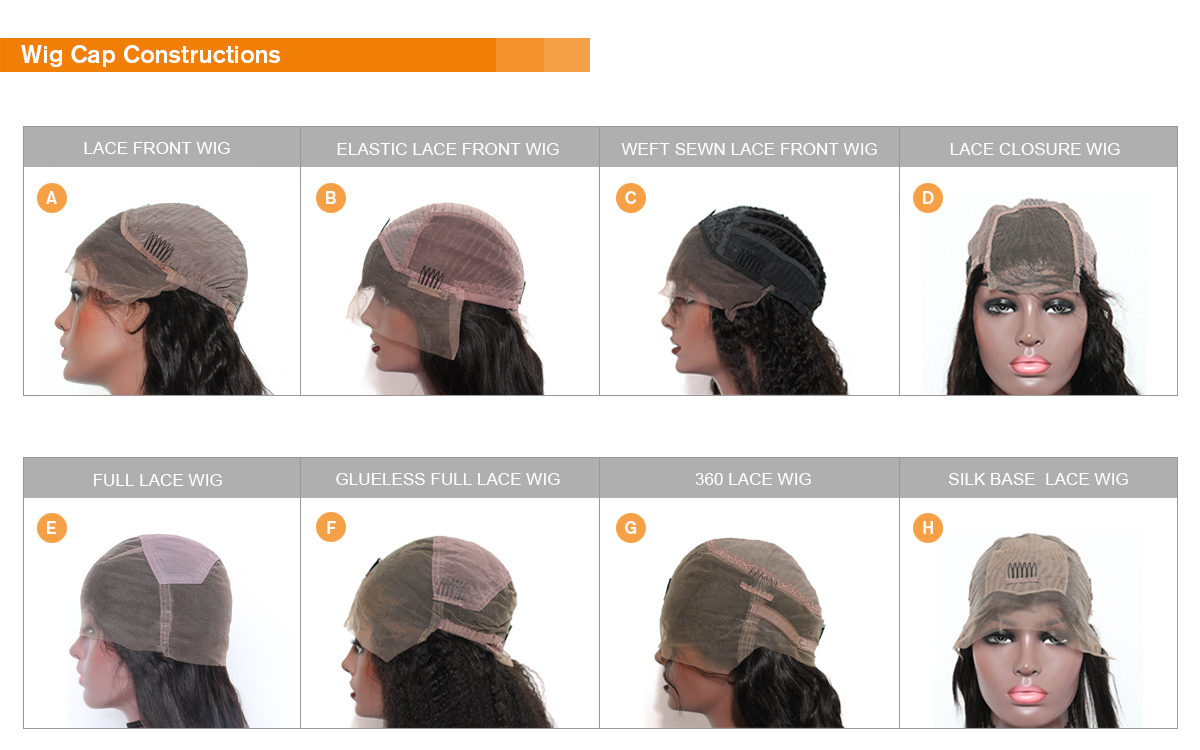Select the Silk Base Lace Wig header
This screenshot has width=1200, height=750.
click(1038, 478)
